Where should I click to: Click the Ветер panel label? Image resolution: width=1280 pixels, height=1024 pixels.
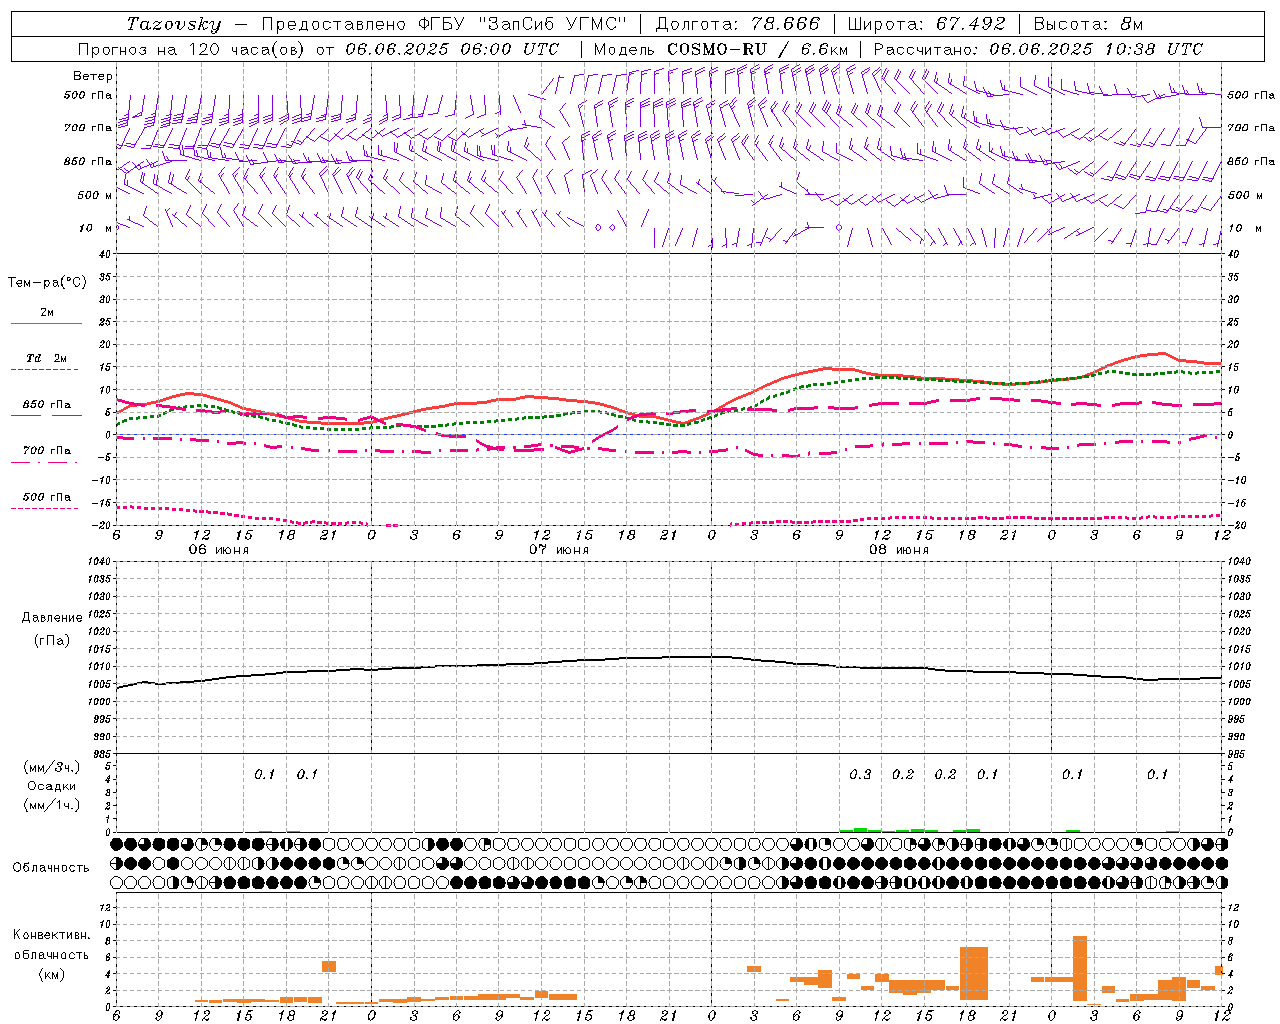93,76
